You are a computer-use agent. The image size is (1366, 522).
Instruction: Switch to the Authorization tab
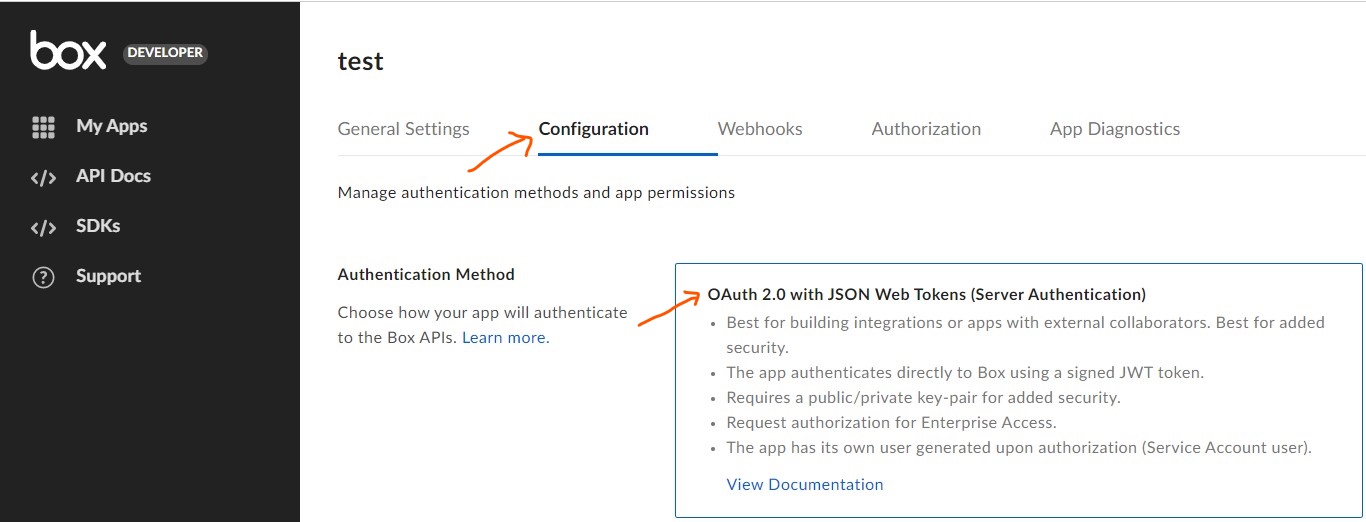926,129
